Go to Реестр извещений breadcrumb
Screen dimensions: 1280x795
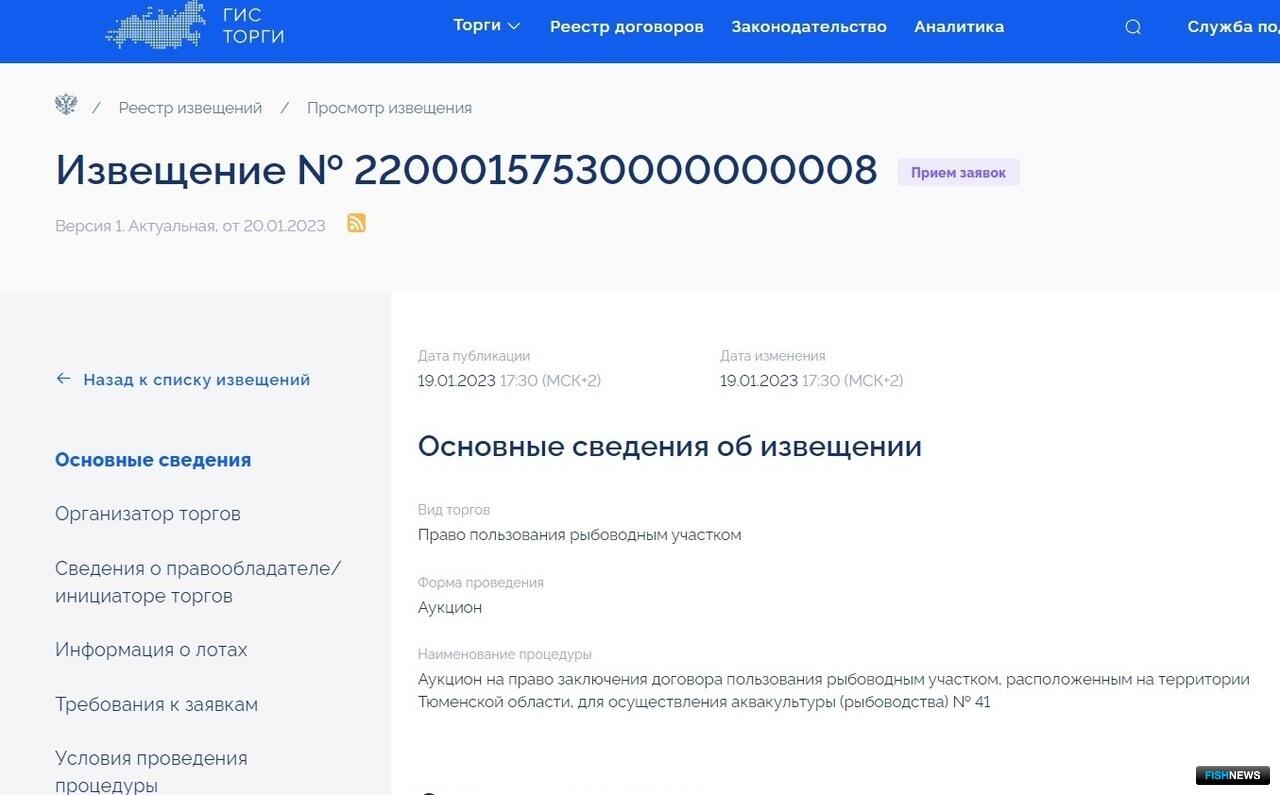click(190, 108)
